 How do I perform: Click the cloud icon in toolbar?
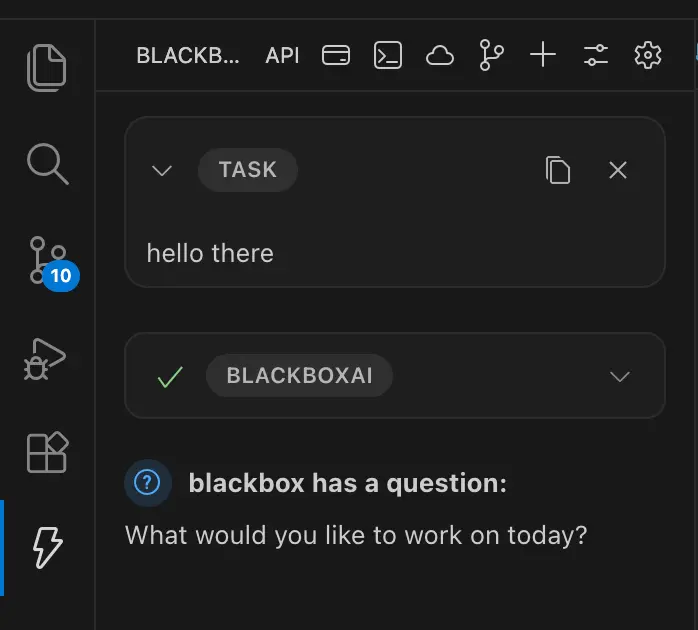tap(440, 55)
